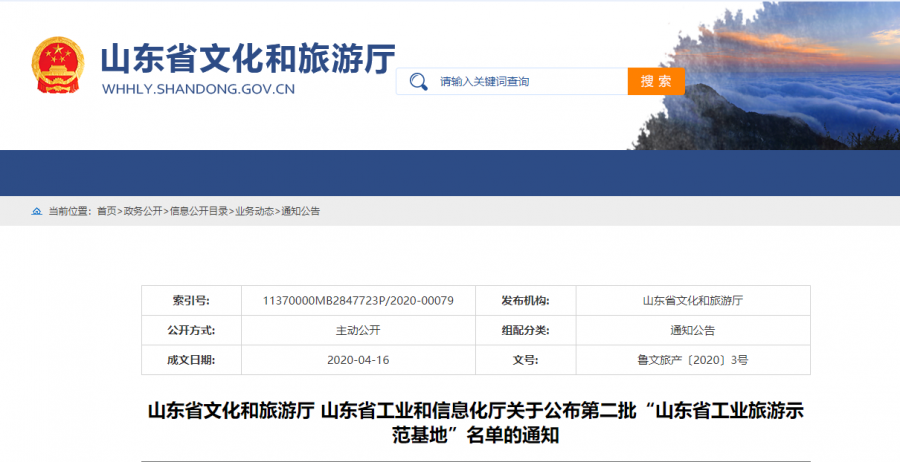The height and width of the screenshot is (462, 900).
Task: Click document number 鲁文旅产〔2020〕3号
Action: (693, 360)
